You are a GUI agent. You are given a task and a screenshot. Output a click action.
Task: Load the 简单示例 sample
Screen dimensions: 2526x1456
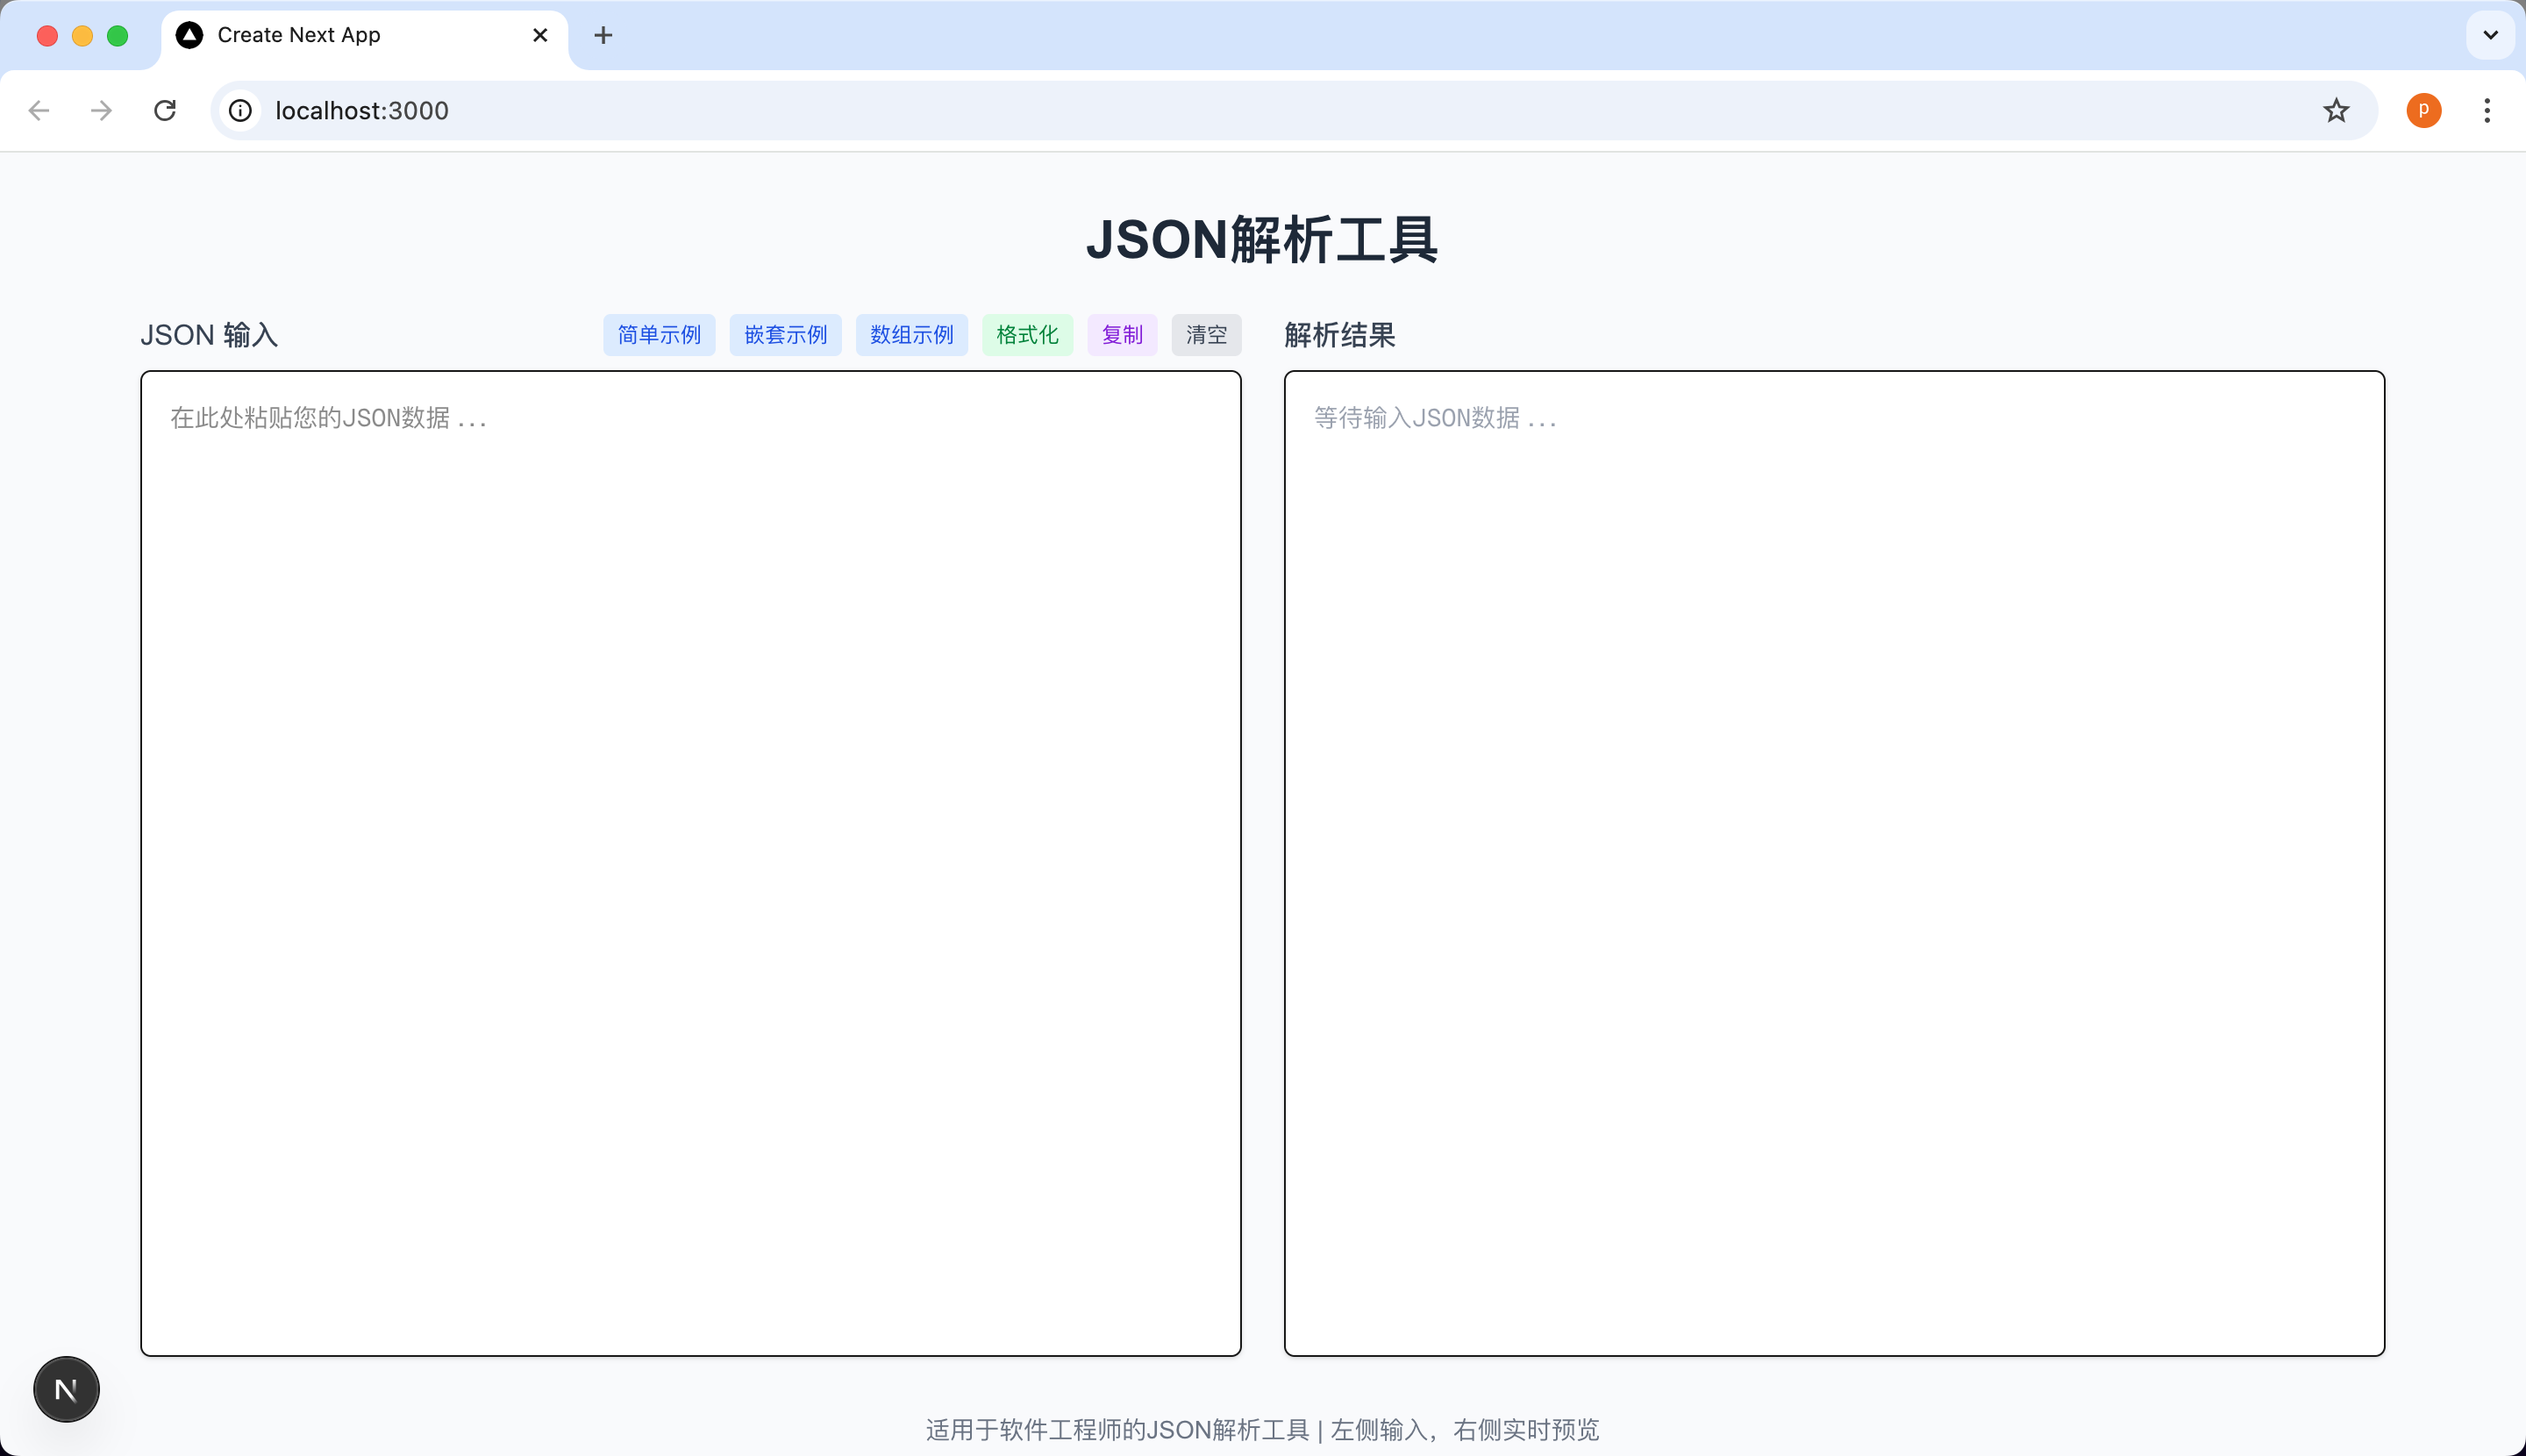(659, 335)
